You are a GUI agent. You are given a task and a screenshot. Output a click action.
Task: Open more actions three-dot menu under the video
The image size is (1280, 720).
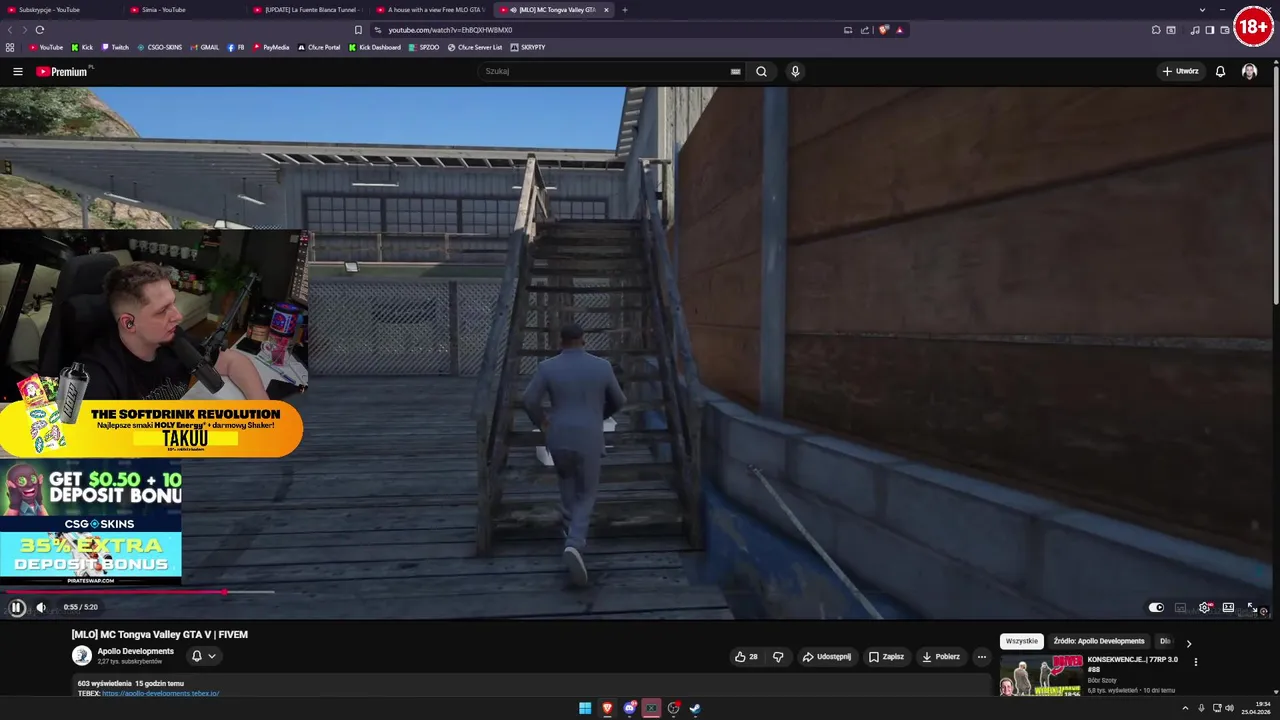[x=982, y=657]
